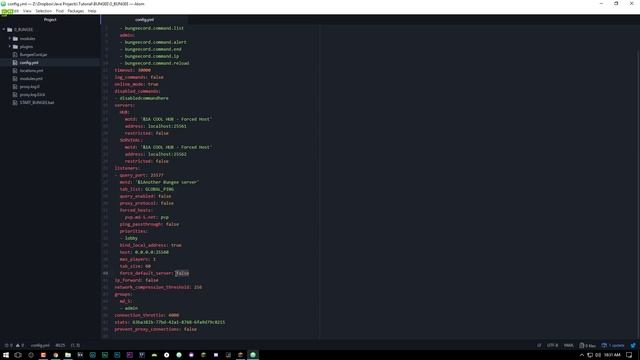
Task: Click the 'connection_throttle: 4000' line
Action: click(147, 315)
